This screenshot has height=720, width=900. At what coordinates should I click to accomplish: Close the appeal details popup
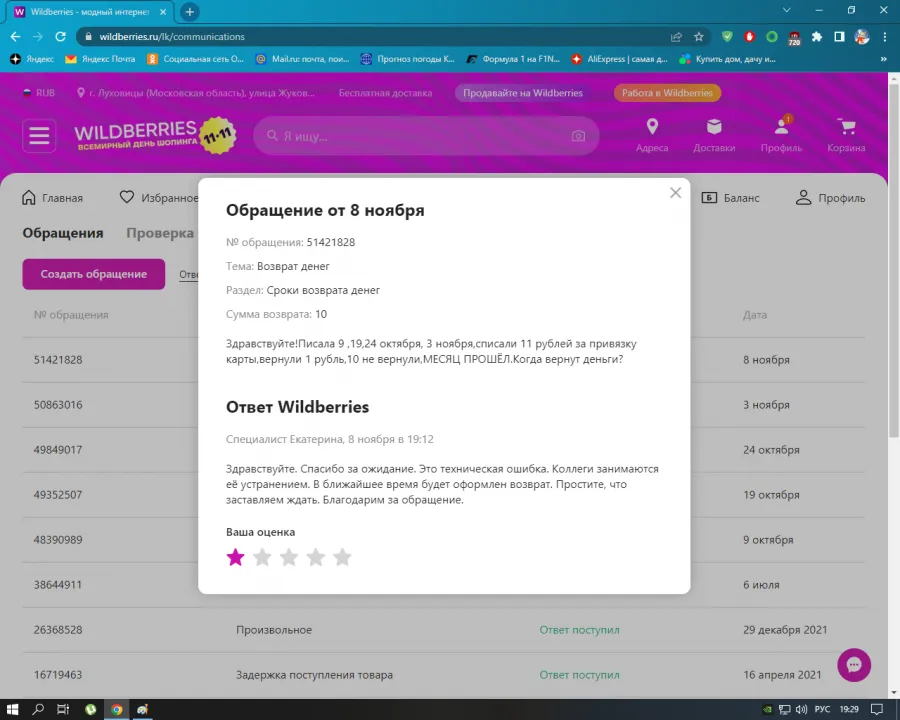[x=676, y=193]
